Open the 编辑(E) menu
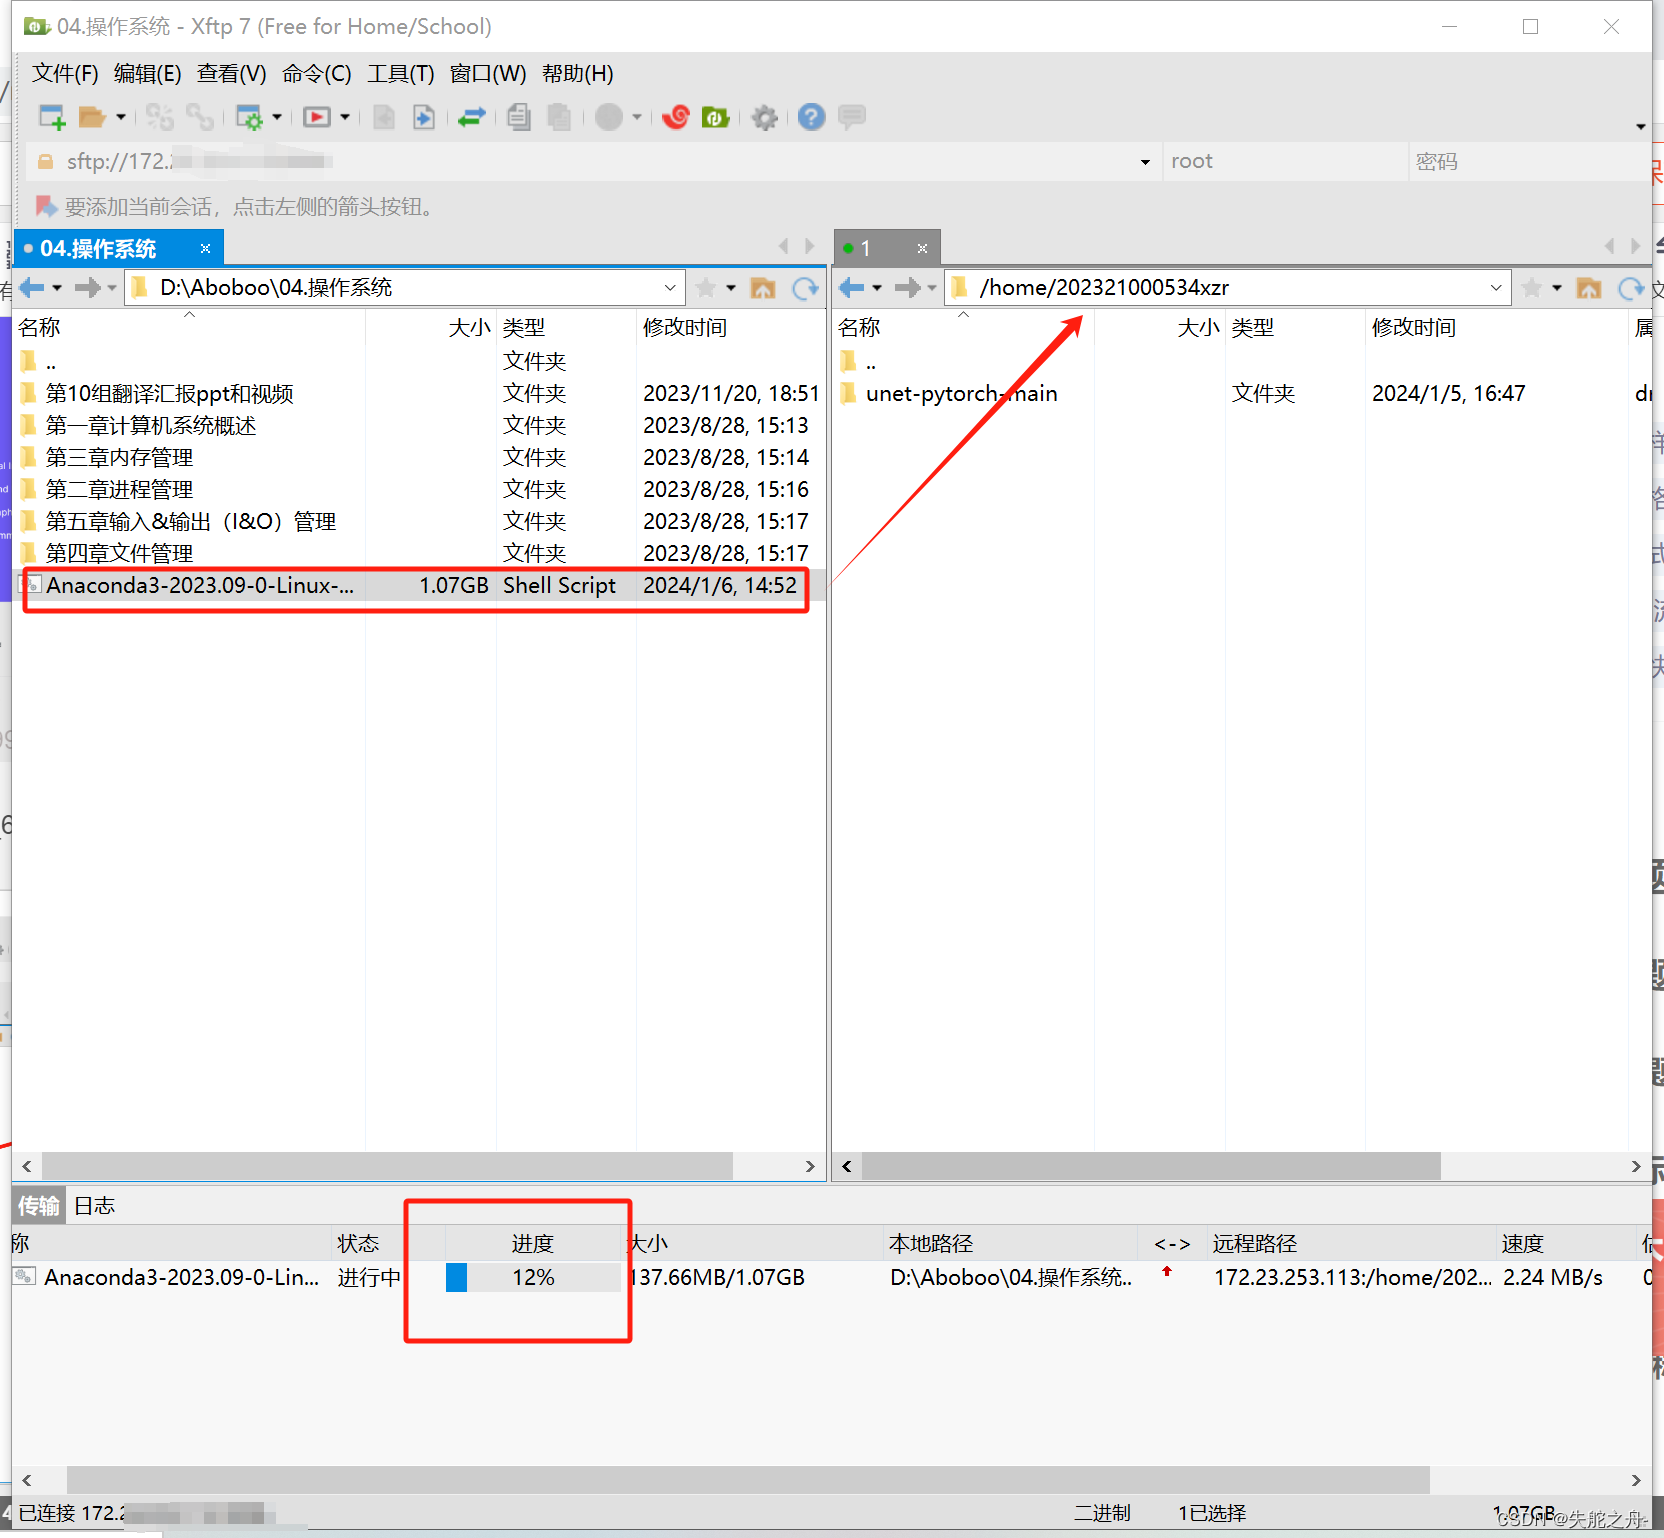Viewport: 1664px width, 1538px height. [148, 73]
